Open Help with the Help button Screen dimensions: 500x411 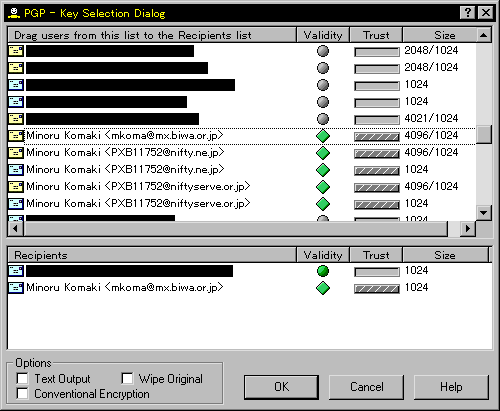[x=451, y=387]
